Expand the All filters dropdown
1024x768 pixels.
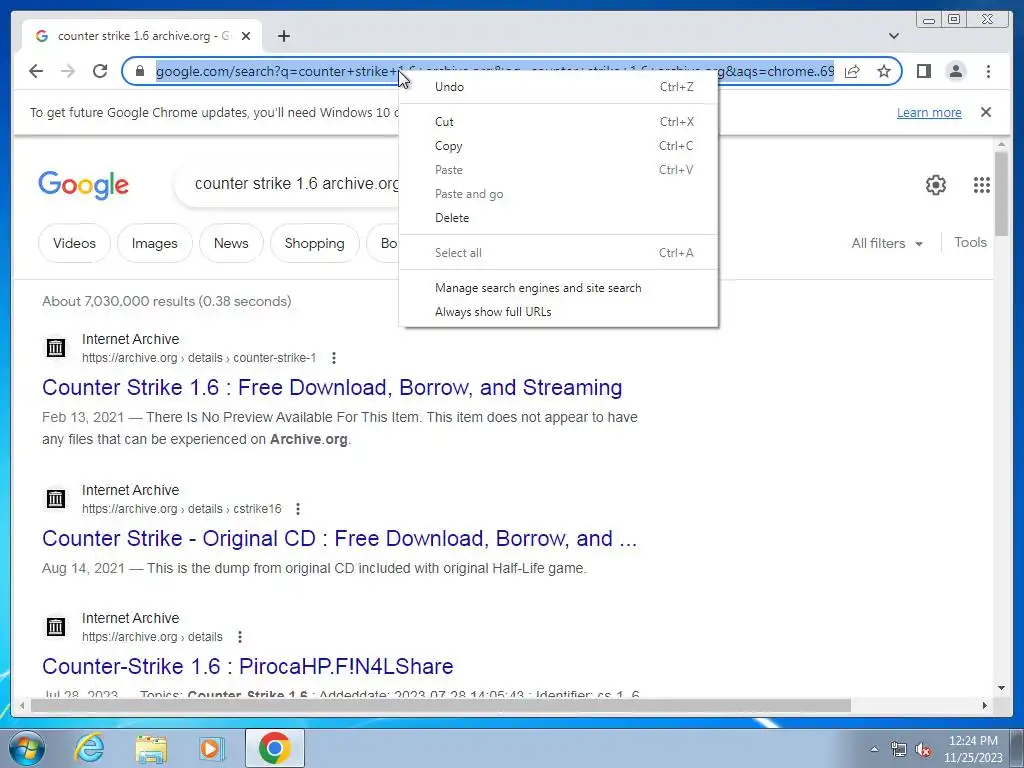coord(887,244)
